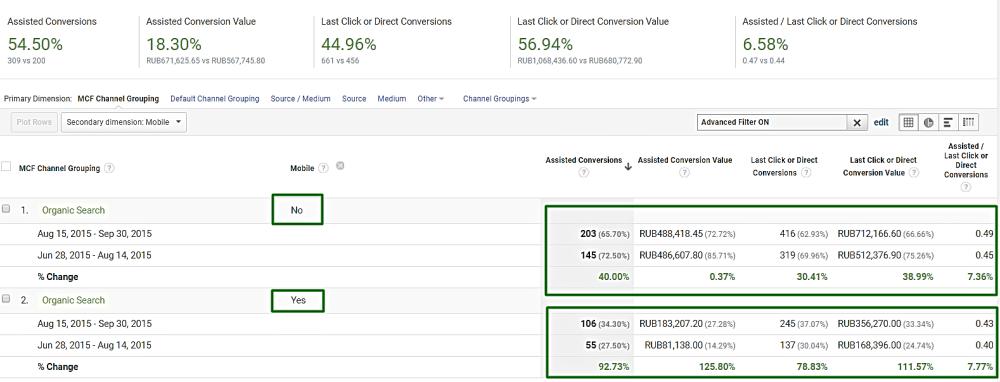Viewport: 1000px width, 382px height.
Task: Click the Assisted Conversion Value 18.30% summary
Action: (x=173, y=45)
